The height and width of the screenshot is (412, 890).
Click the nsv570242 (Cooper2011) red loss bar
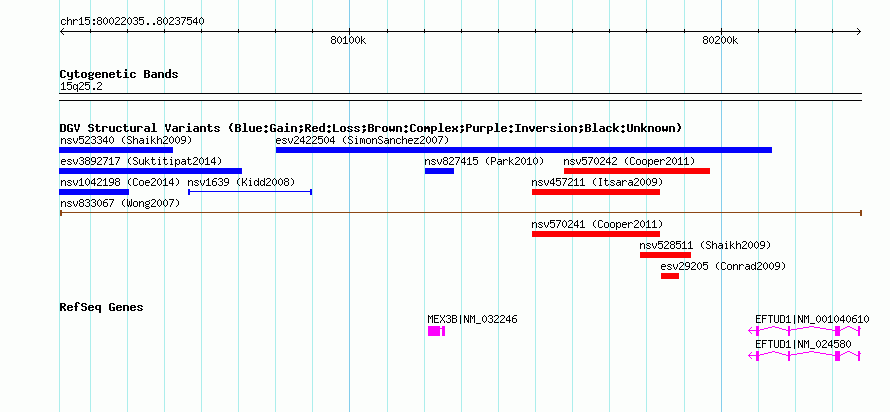pos(637,171)
